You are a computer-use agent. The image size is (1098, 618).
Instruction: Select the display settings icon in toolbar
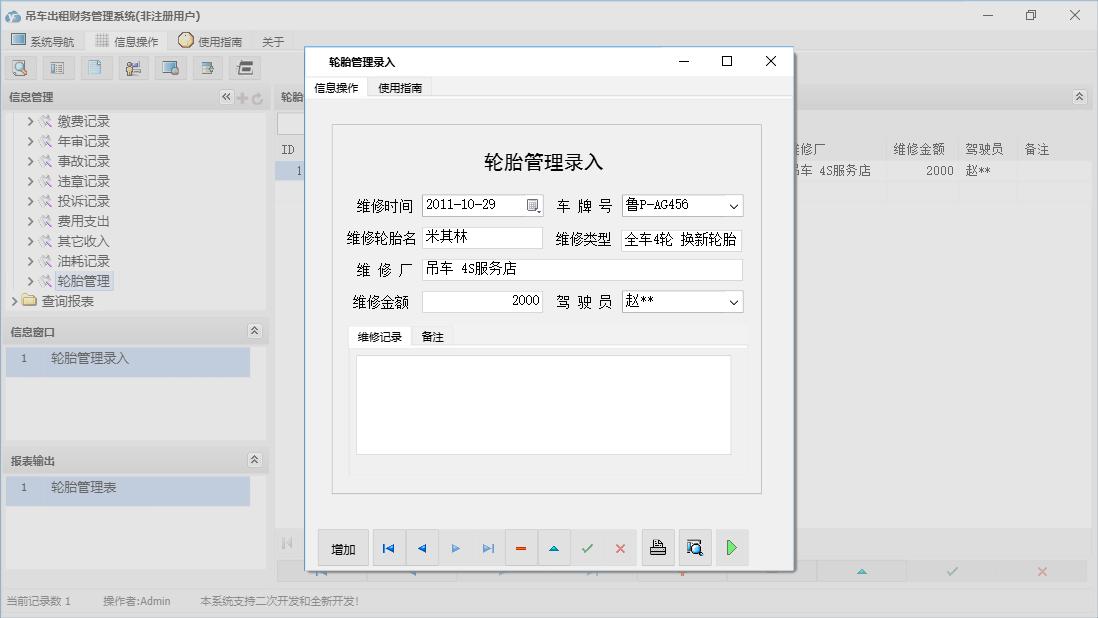(x=170, y=67)
